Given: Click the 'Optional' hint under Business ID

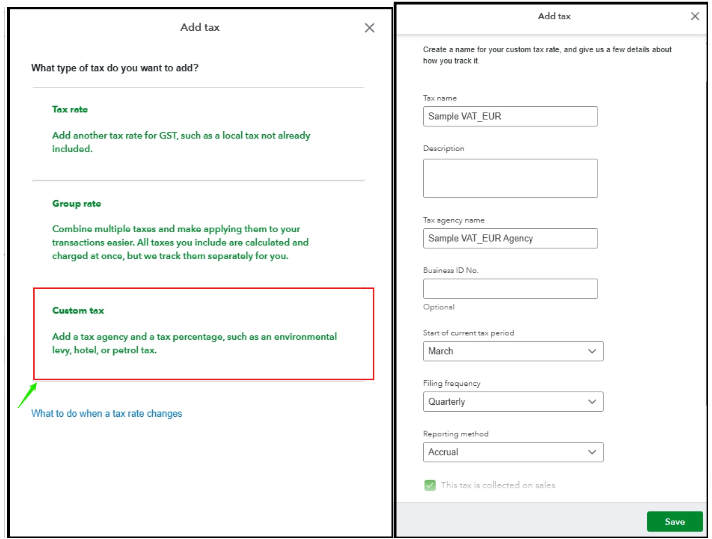Looking at the screenshot, I should point(439,307).
